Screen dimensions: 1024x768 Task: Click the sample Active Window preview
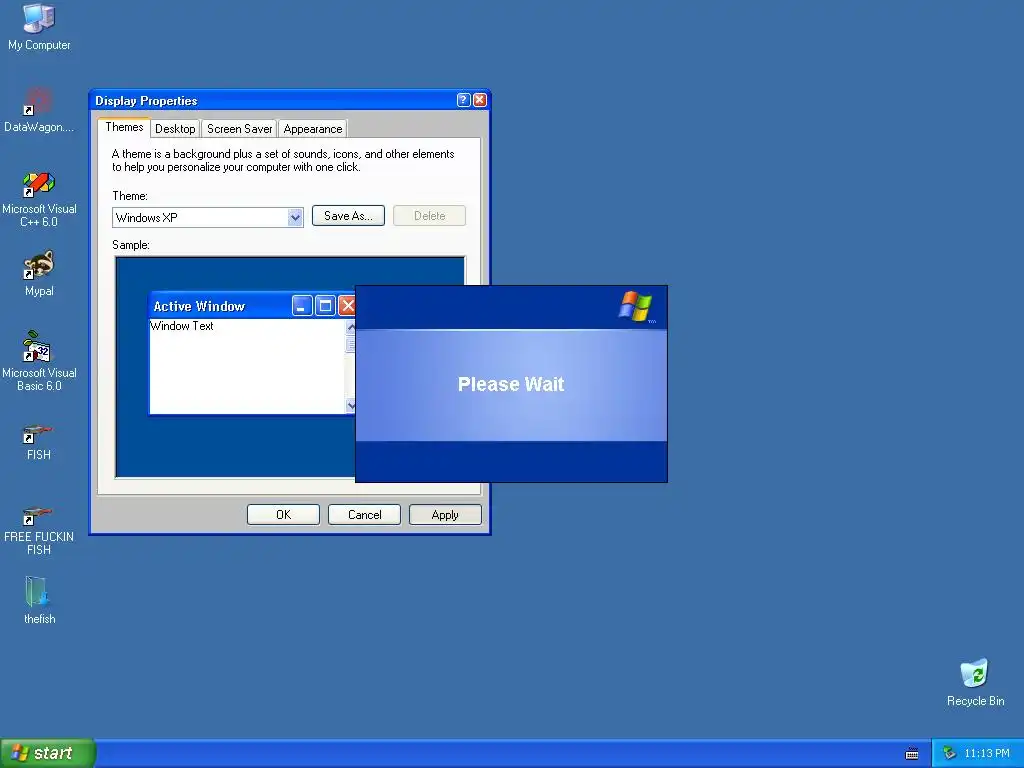click(x=252, y=353)
